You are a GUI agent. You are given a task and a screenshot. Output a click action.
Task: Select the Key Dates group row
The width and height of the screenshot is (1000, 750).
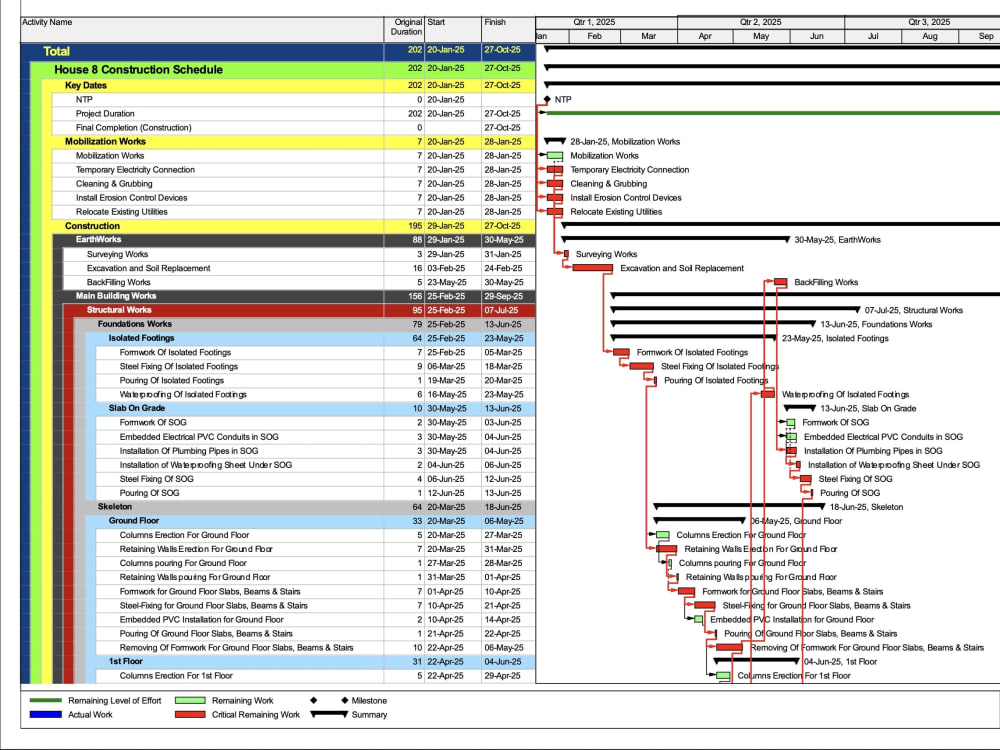pyautogui.click(x=288, y=85)
